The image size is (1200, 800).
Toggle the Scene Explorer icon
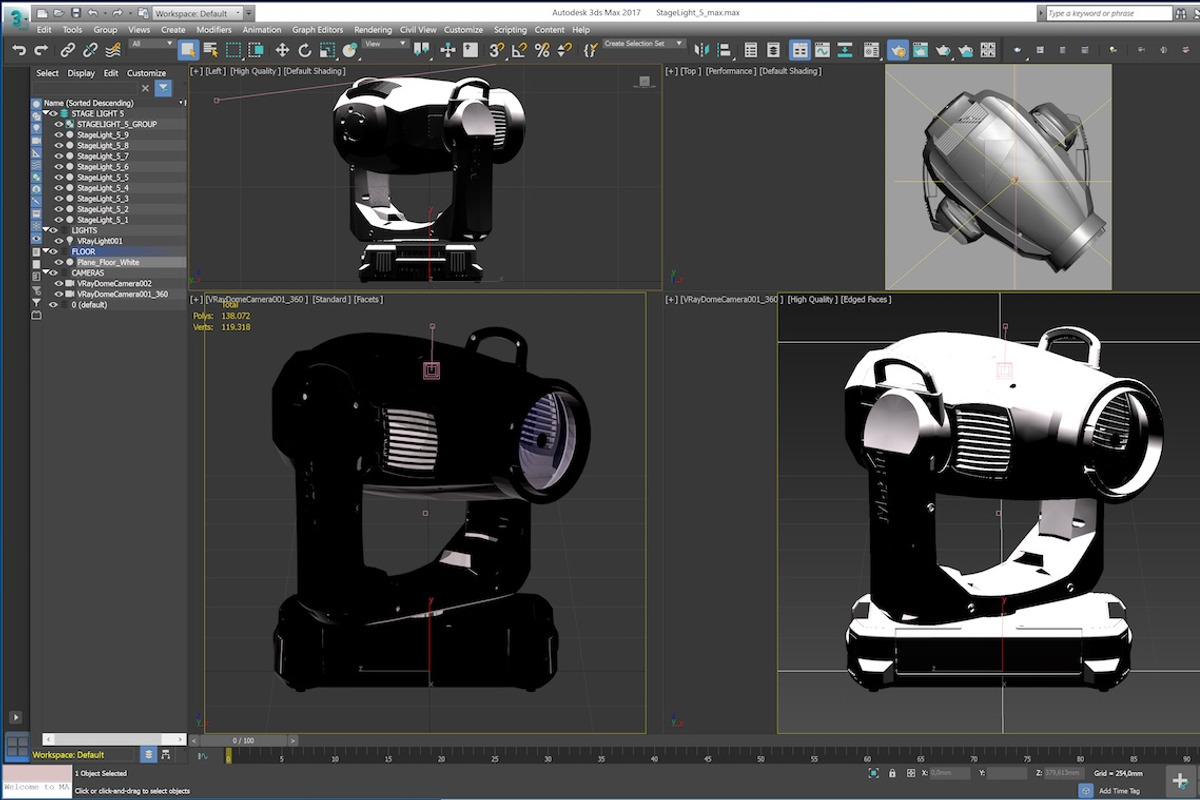coord(751,50)
